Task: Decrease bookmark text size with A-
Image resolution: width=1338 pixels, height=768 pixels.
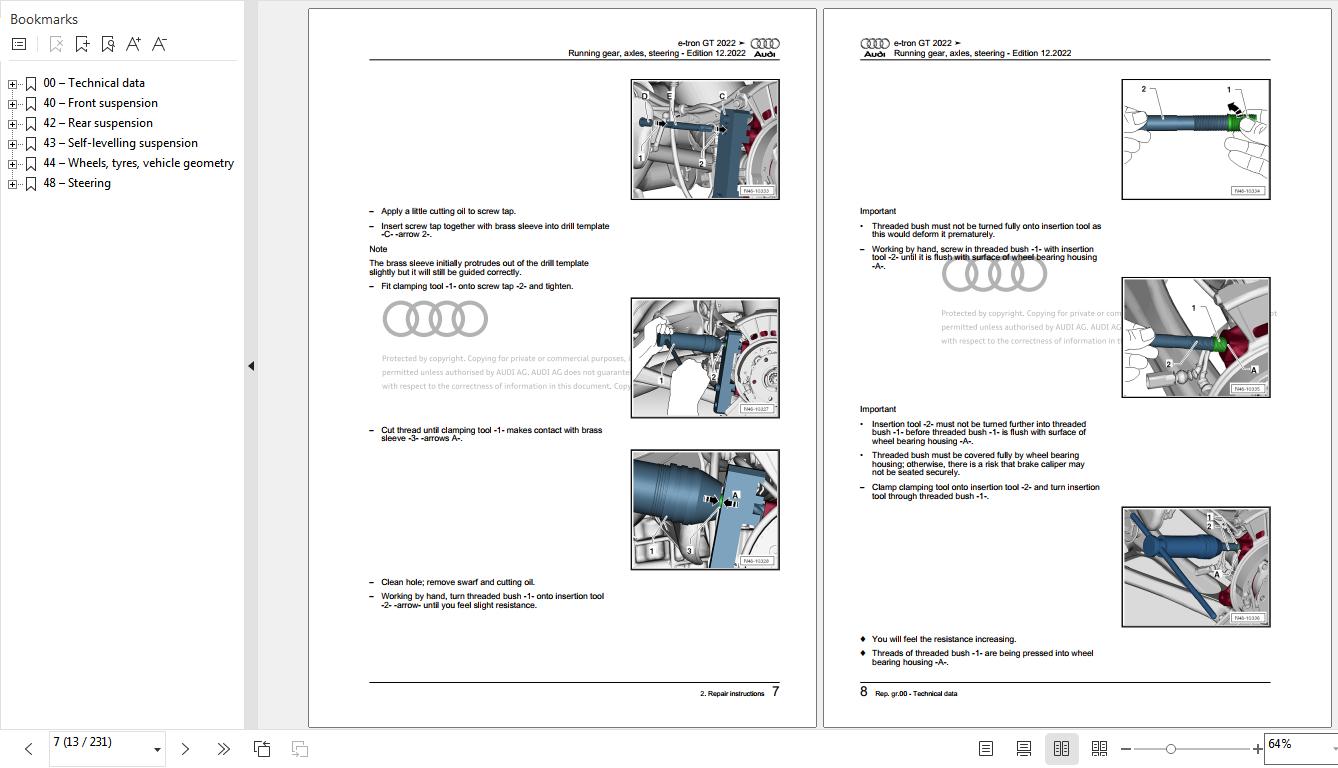Action: (x=158, y=44)
